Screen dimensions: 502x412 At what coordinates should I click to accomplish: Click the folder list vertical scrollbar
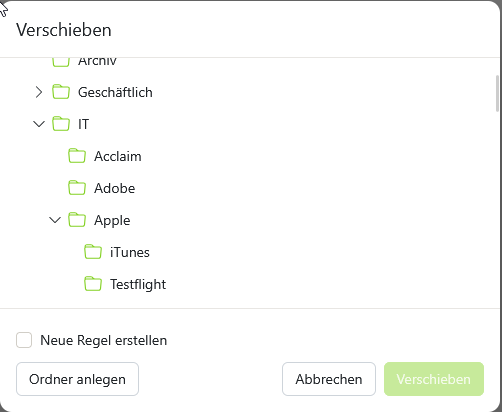tap(498, 94)
